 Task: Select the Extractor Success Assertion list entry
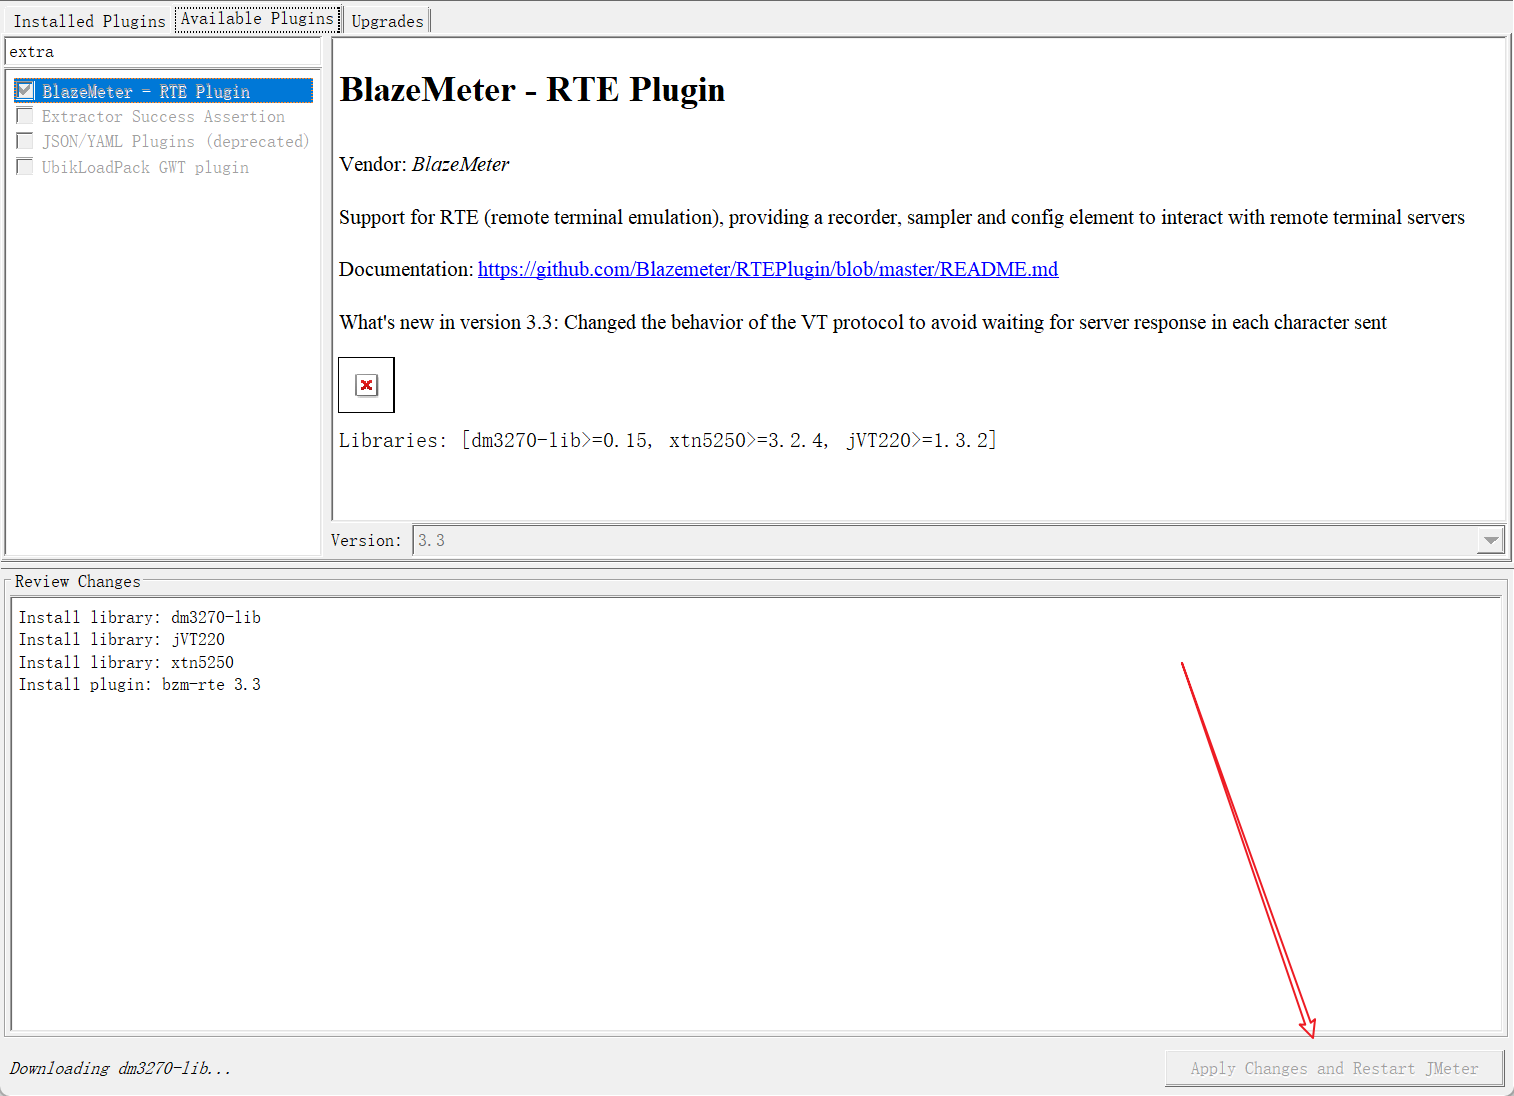(163, 117)
